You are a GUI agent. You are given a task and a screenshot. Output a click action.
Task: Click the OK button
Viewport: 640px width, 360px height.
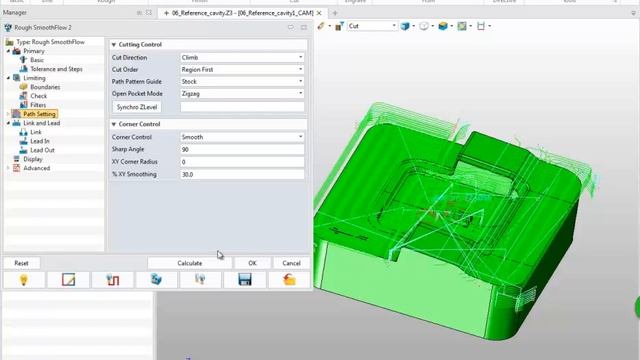[252, 263]
